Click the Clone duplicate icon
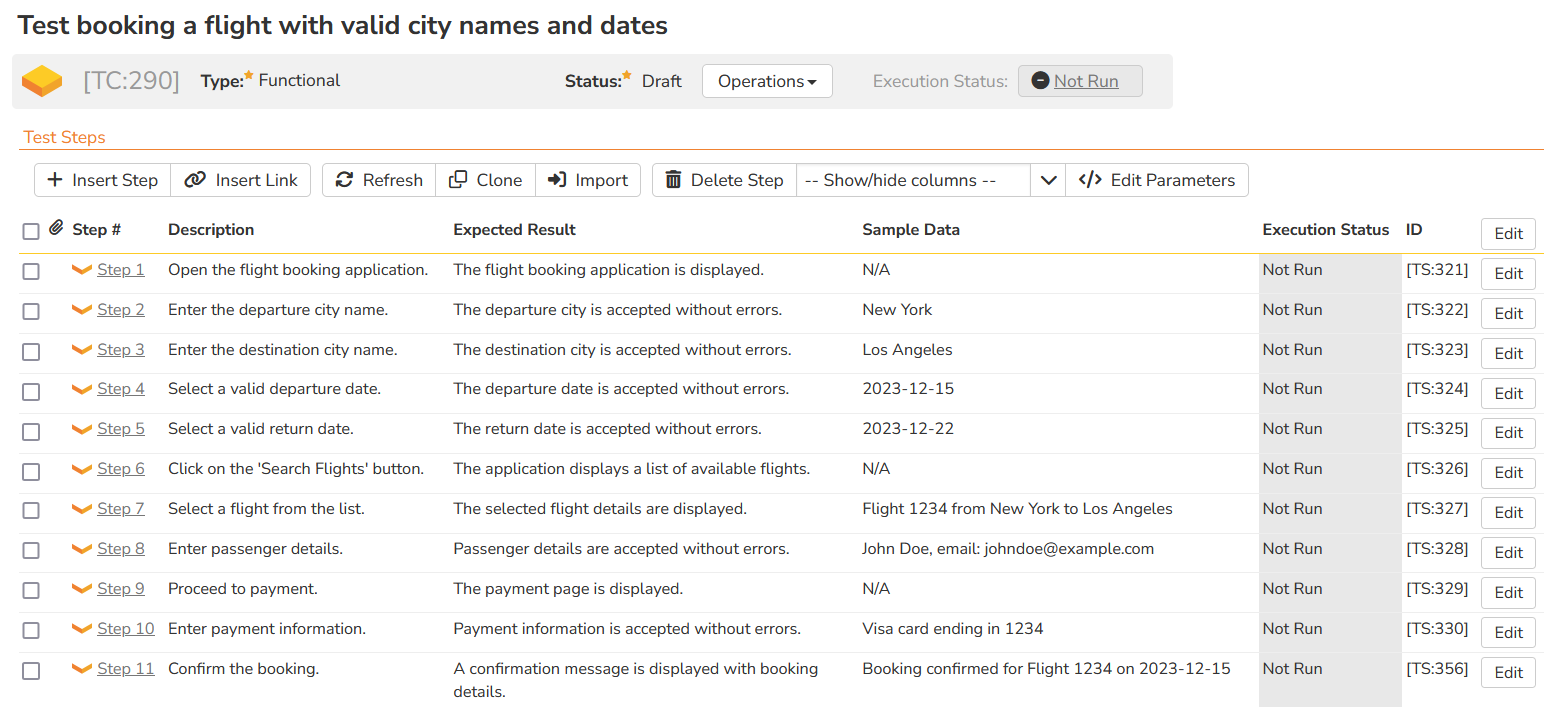This screenshot has width=1552, height=707. click(458, 180)
